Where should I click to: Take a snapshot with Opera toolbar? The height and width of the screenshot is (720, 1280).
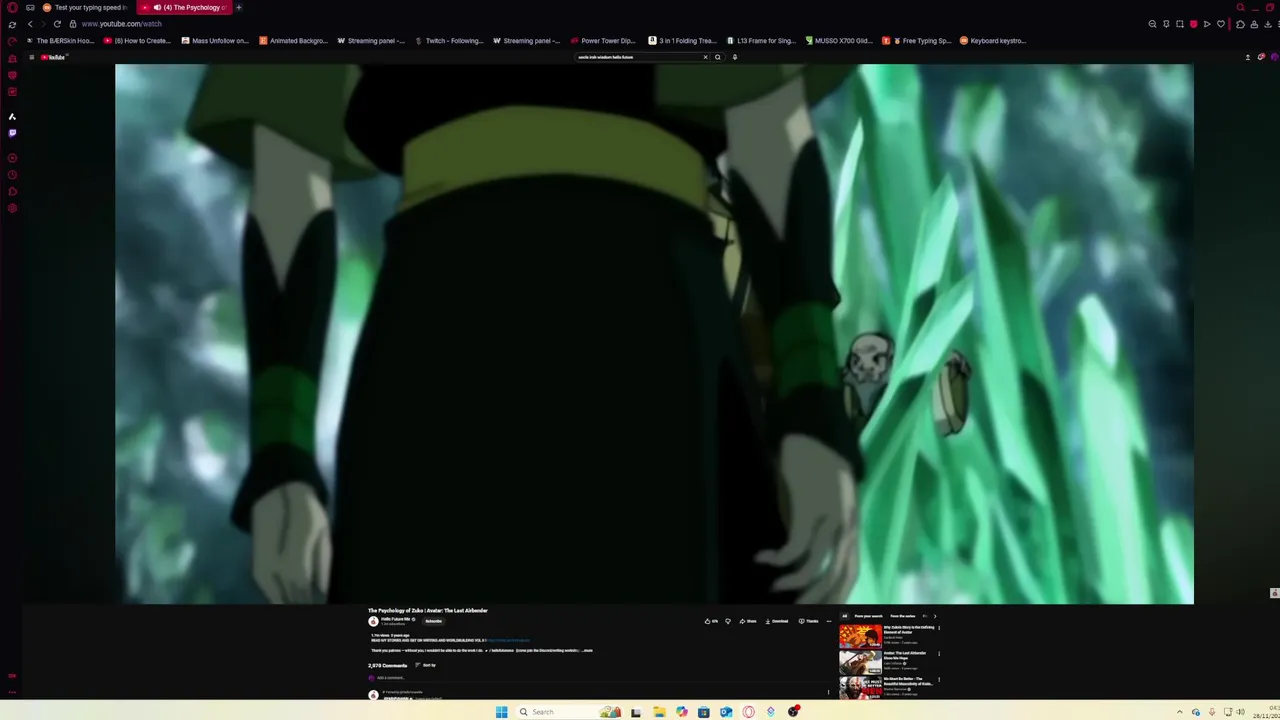(1180, 24)
